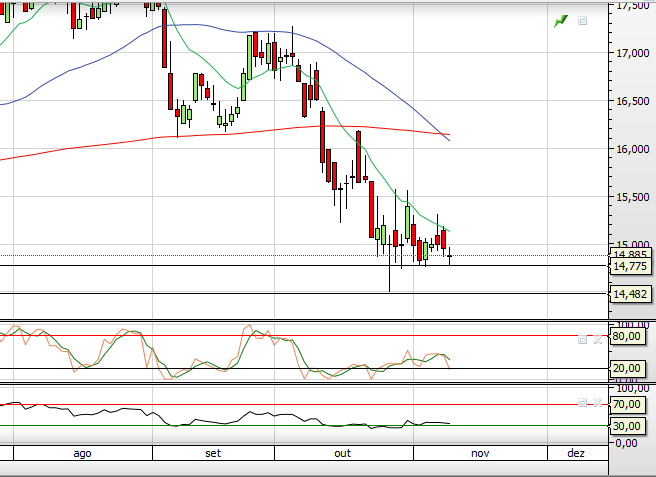
Task: Click the 16,500 price axis label
Action: [x=633, y=101]
